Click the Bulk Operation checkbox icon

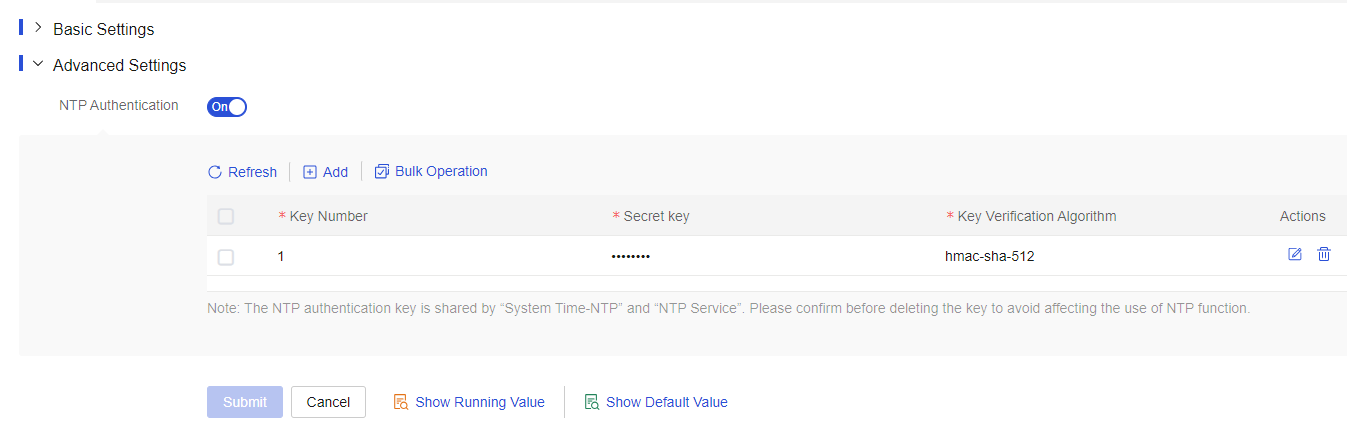(381, 172)
